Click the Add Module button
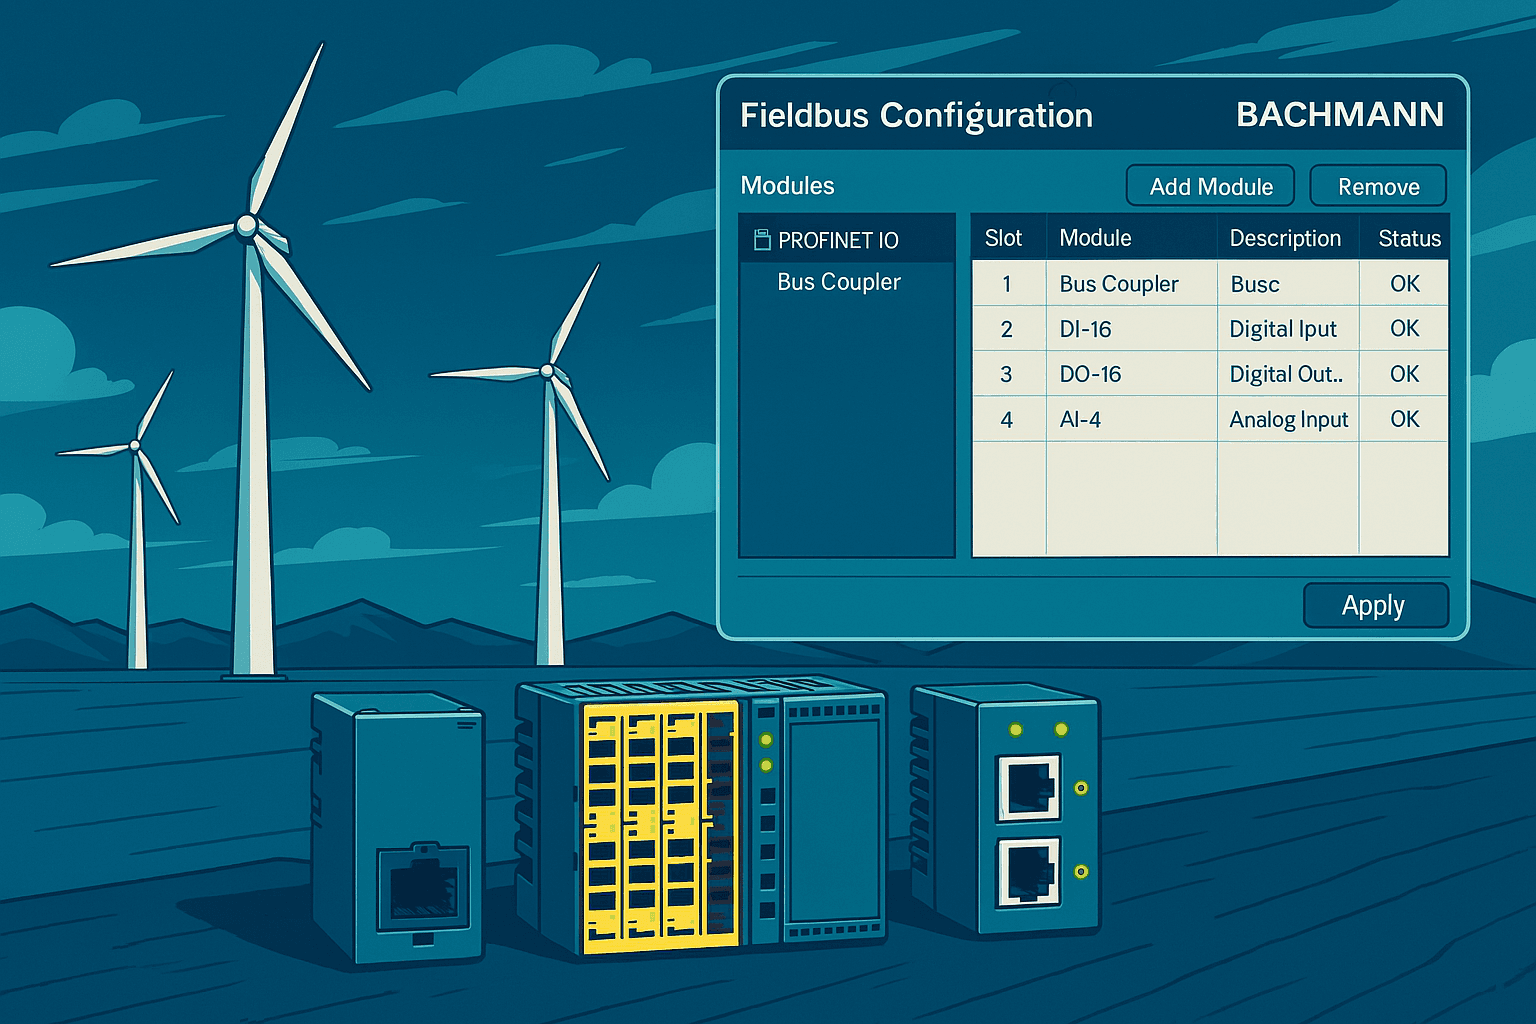This screenshot has width=1536, height=1024. click(x=1210, y=186)
